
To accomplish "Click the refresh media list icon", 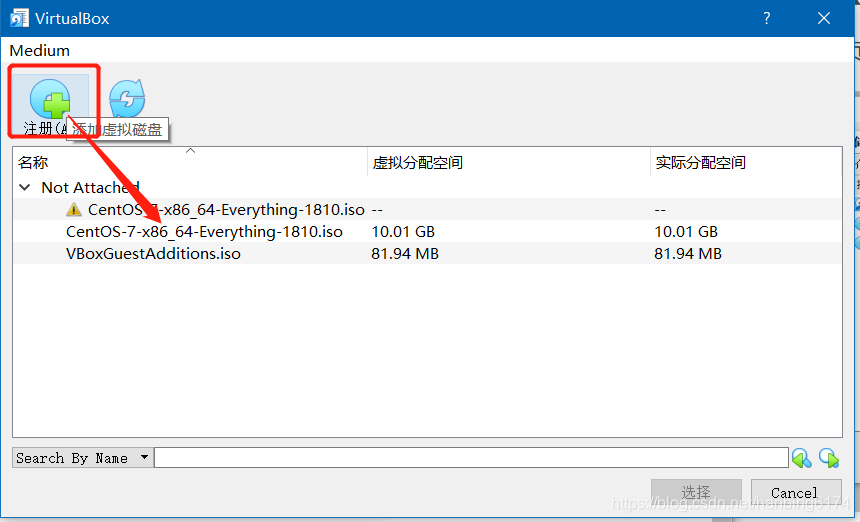I will click(127, 99).
